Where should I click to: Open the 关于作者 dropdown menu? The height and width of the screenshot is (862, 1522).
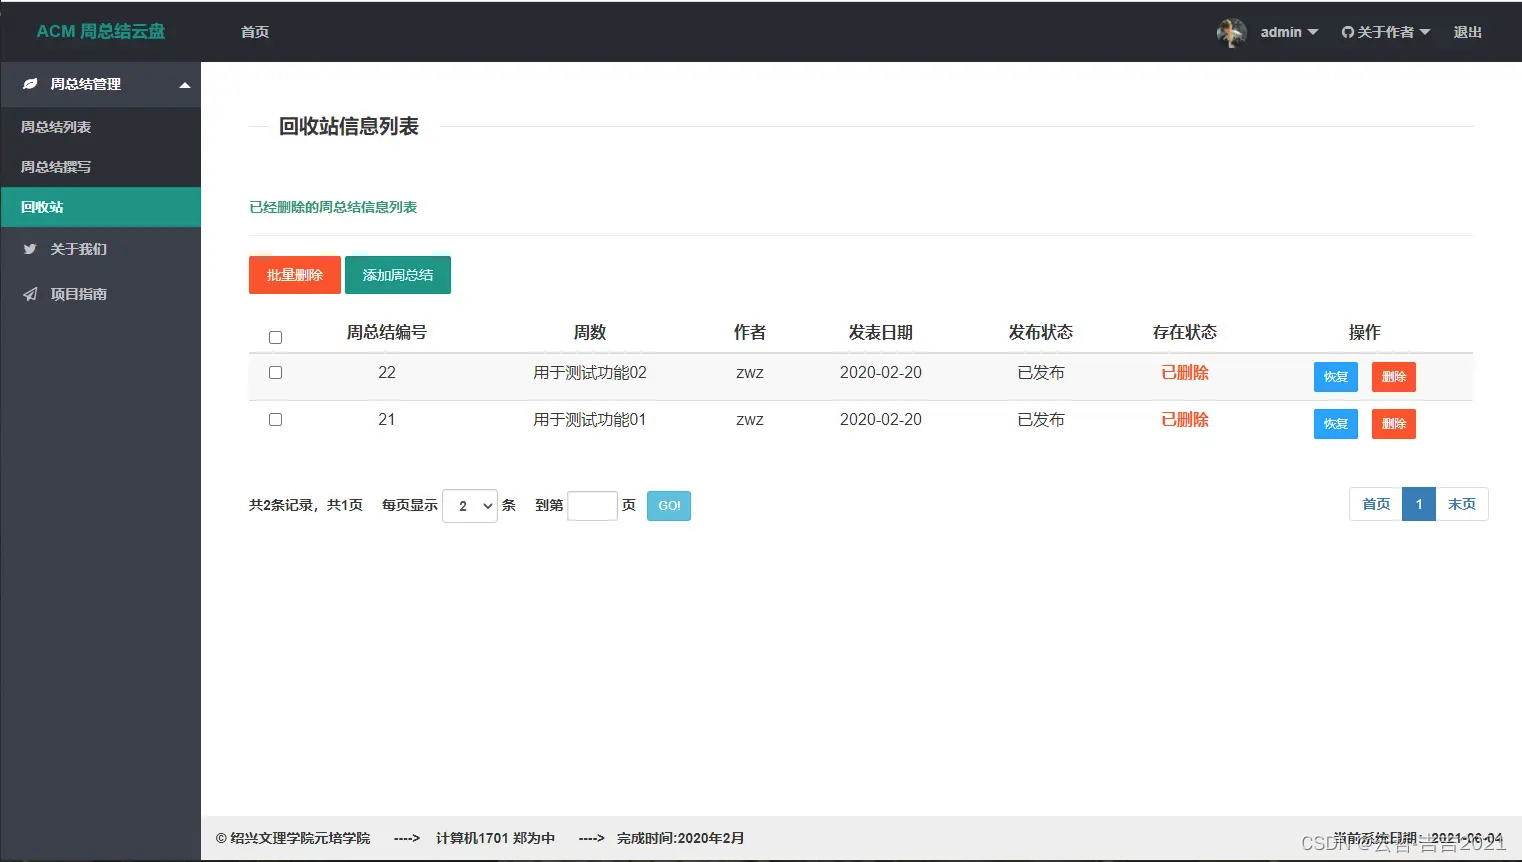[x=1386, y=32]
